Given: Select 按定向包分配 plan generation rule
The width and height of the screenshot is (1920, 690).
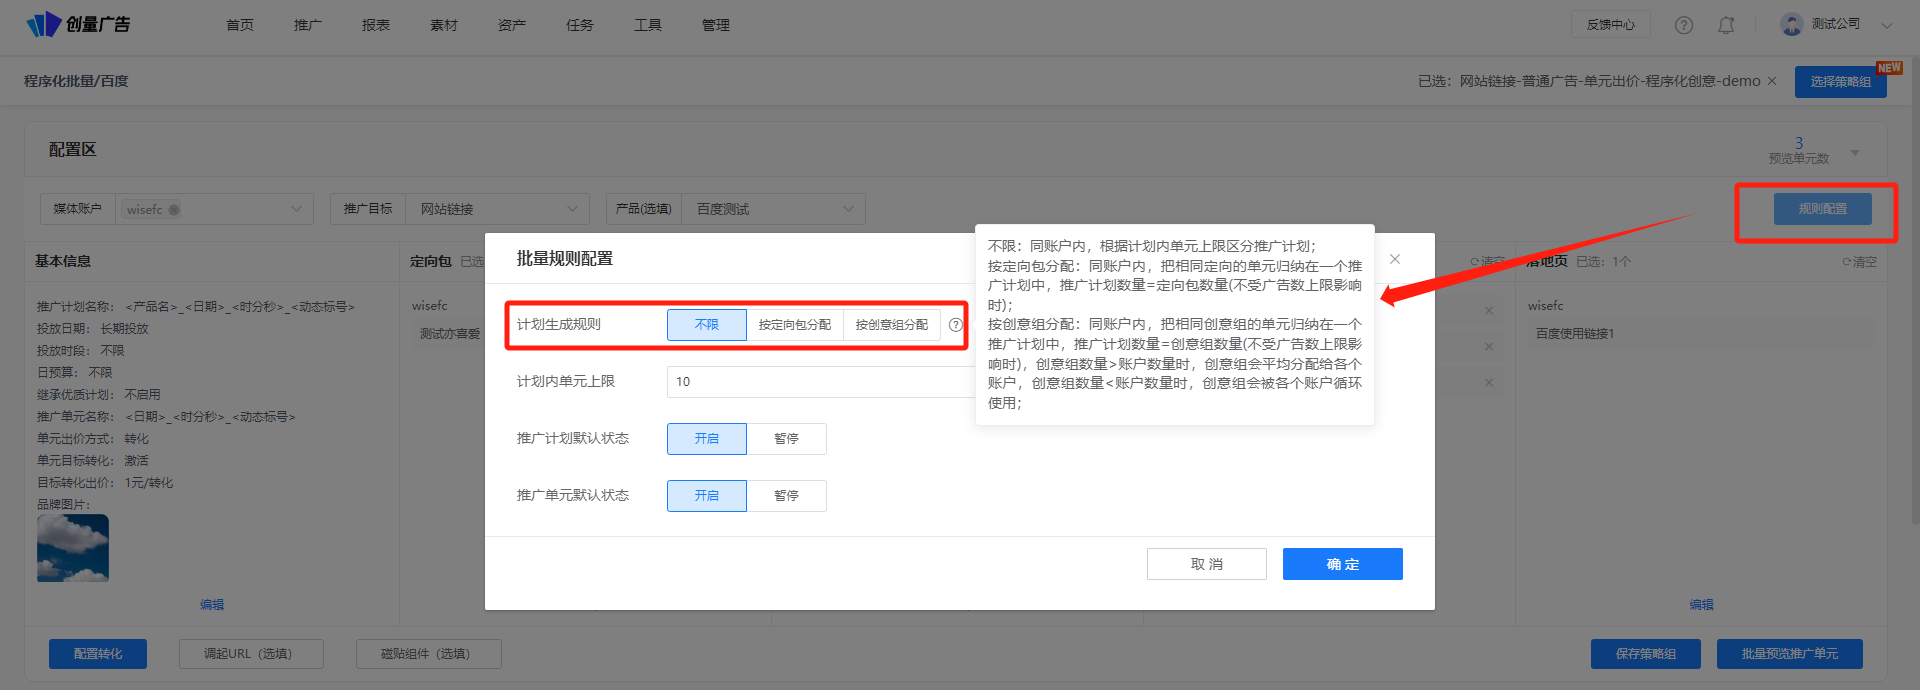Looking at the screenshot, I should click(794, 325).
